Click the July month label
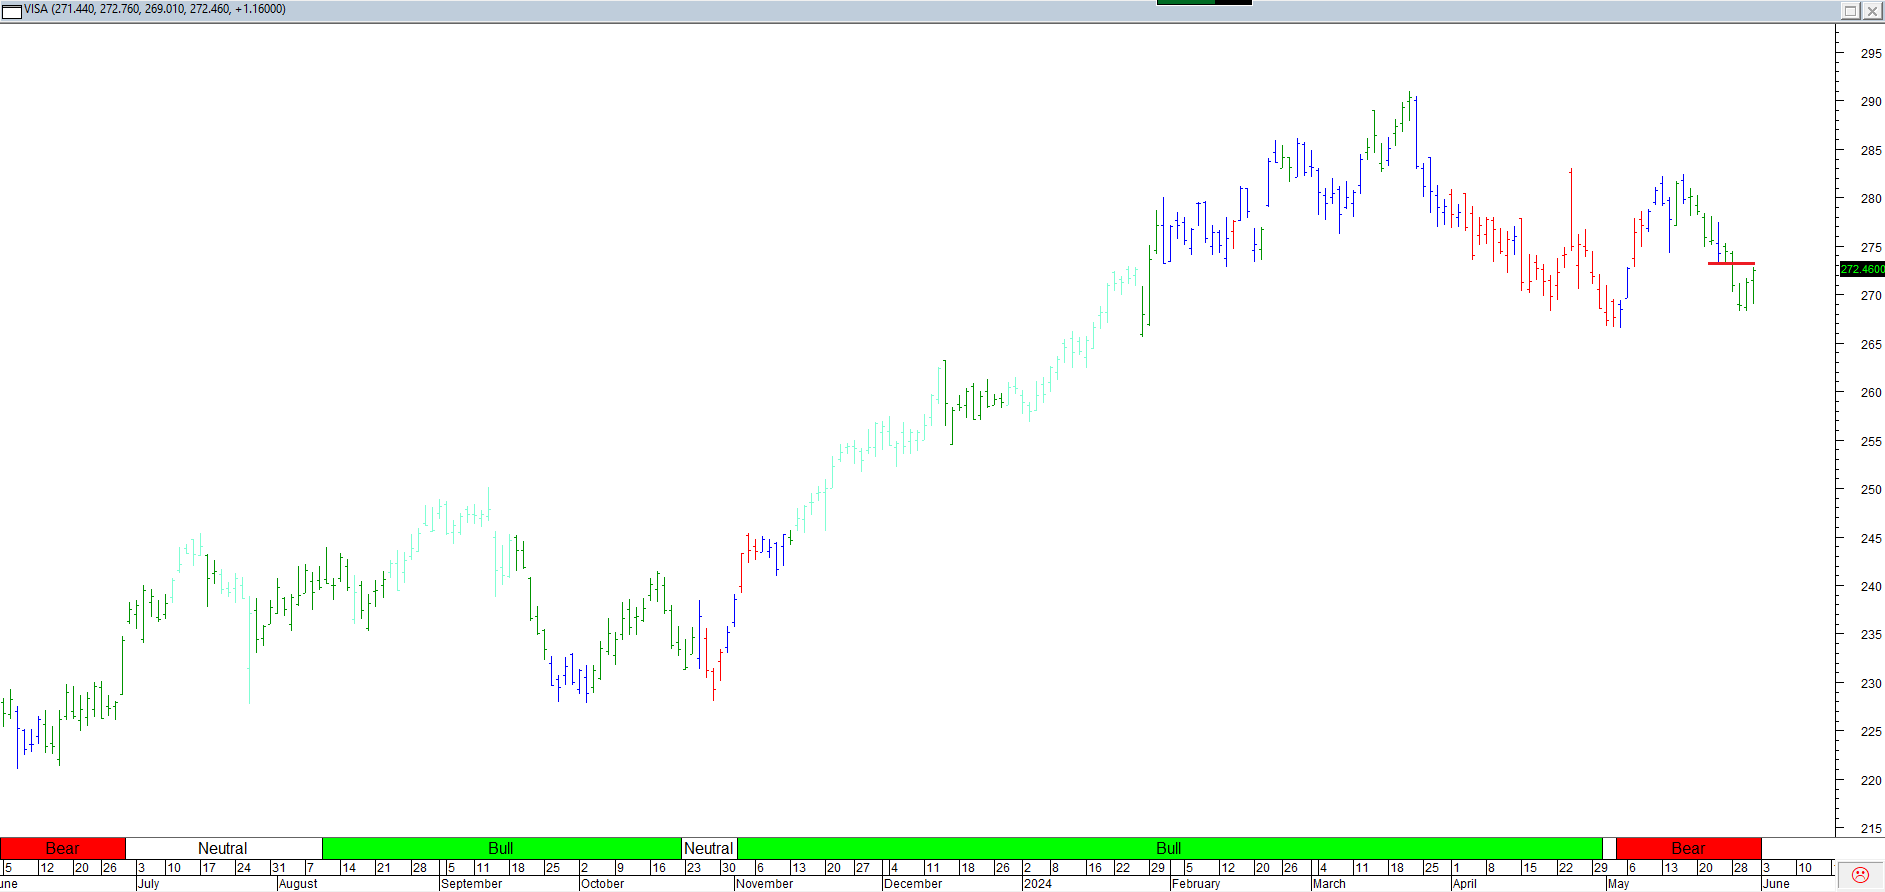Image resolution: width=1885 pixels, height=892 pixels. 148,884
